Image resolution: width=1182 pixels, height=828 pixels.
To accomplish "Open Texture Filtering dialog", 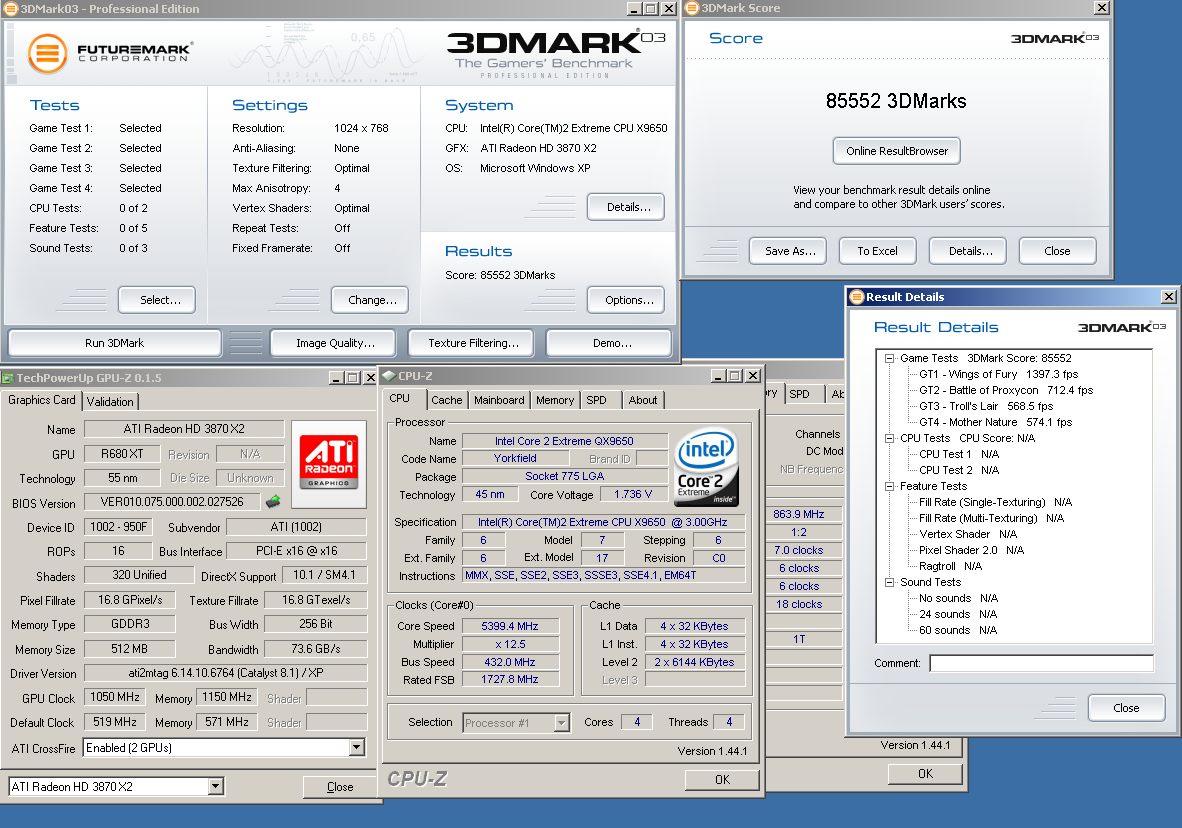I will click(473, 343).
